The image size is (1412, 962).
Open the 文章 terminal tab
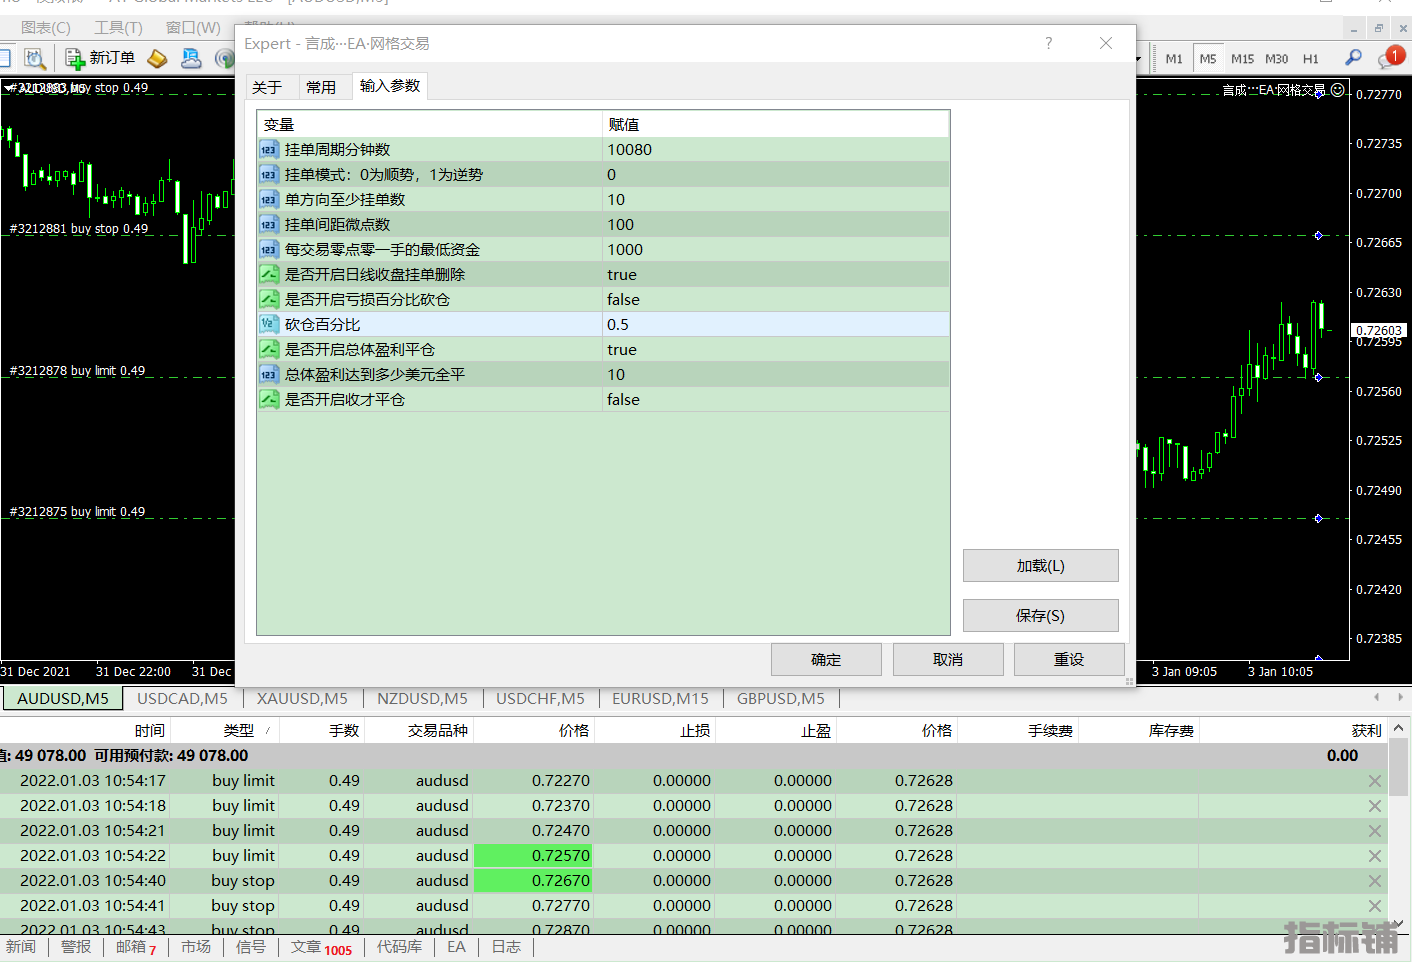(321, 947)
